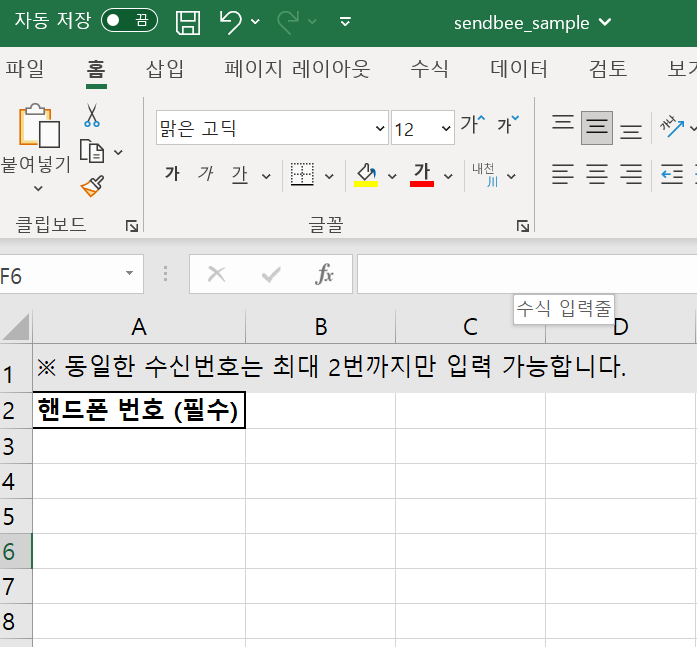Click inside the formula bar input
697x647 pixels.
tap(527, 274)
